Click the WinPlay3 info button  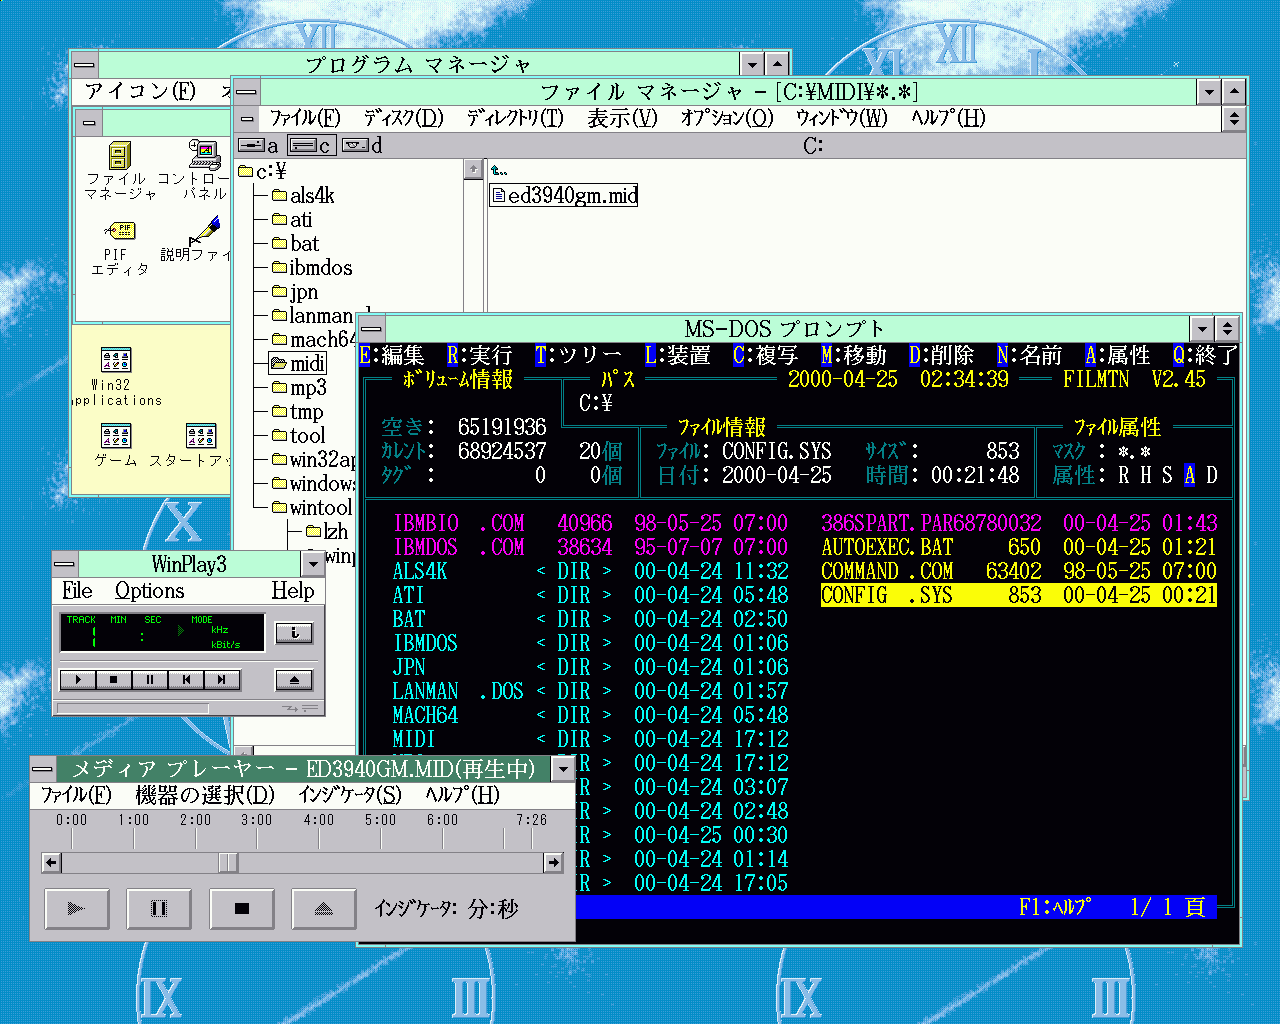294,633
